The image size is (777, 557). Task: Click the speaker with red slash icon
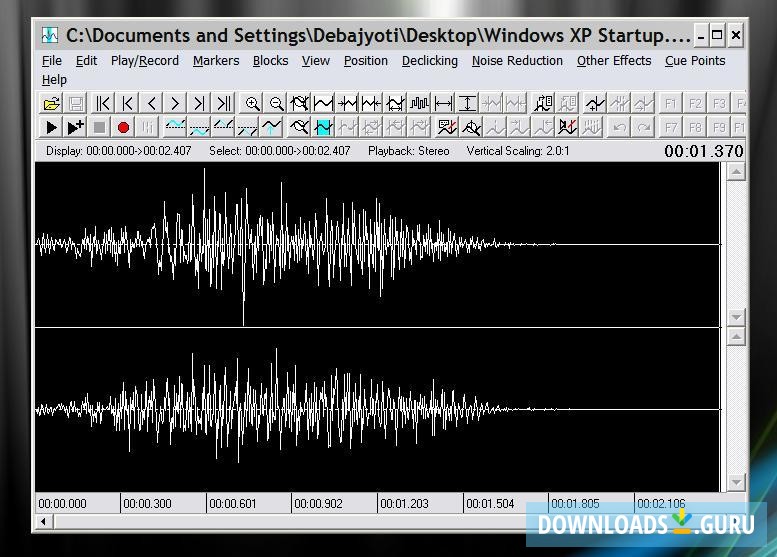(x=567, y=127)
